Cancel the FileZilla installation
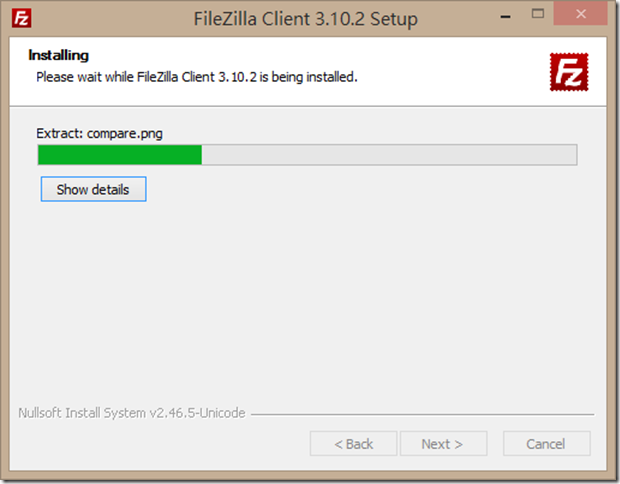This screenshot has height=484, width=620. pyautogui.click(x=546, y=444)
